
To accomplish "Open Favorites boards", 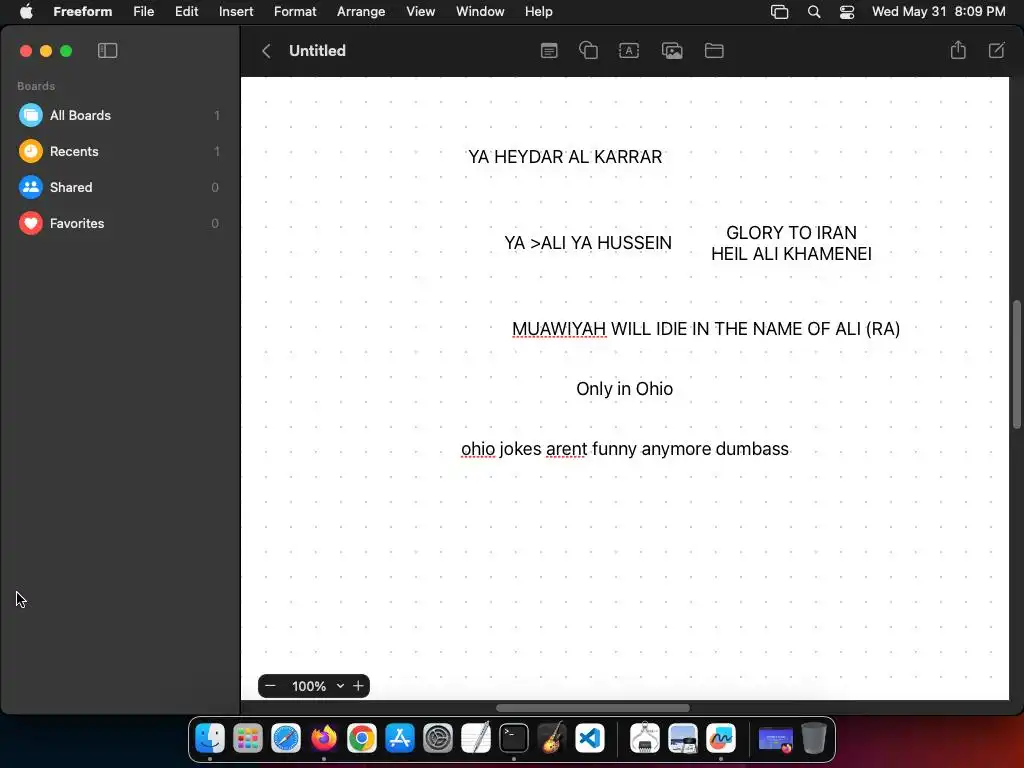I will [120, 223].
